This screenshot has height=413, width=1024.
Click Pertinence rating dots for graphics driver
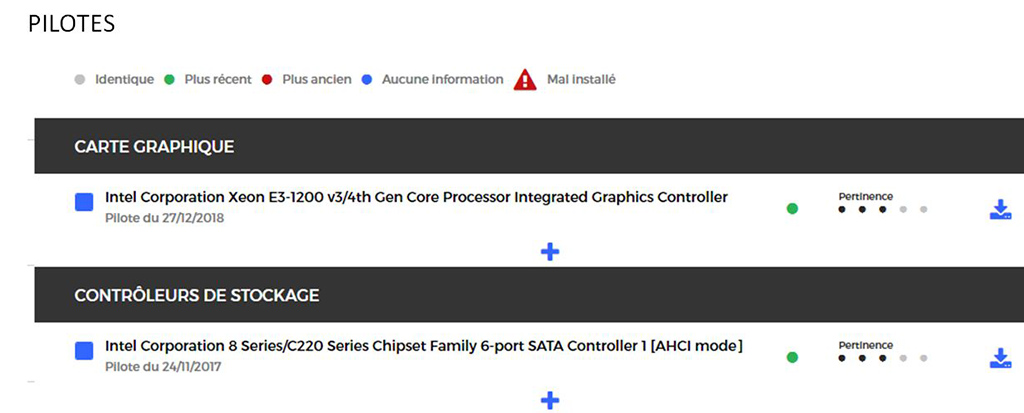[x=882, y=210]
